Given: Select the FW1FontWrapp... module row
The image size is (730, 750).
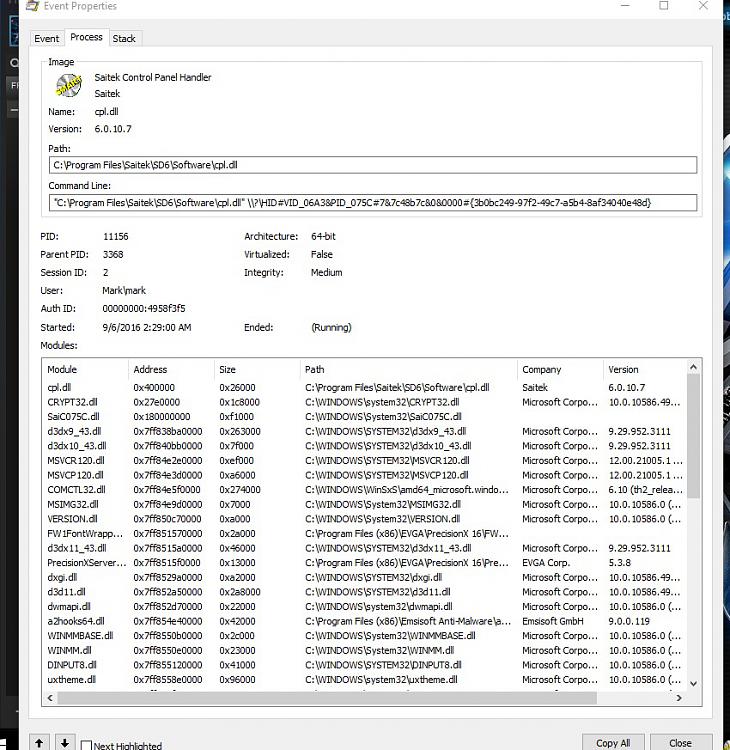Looking at the screenshot, I should click(365, 533).
